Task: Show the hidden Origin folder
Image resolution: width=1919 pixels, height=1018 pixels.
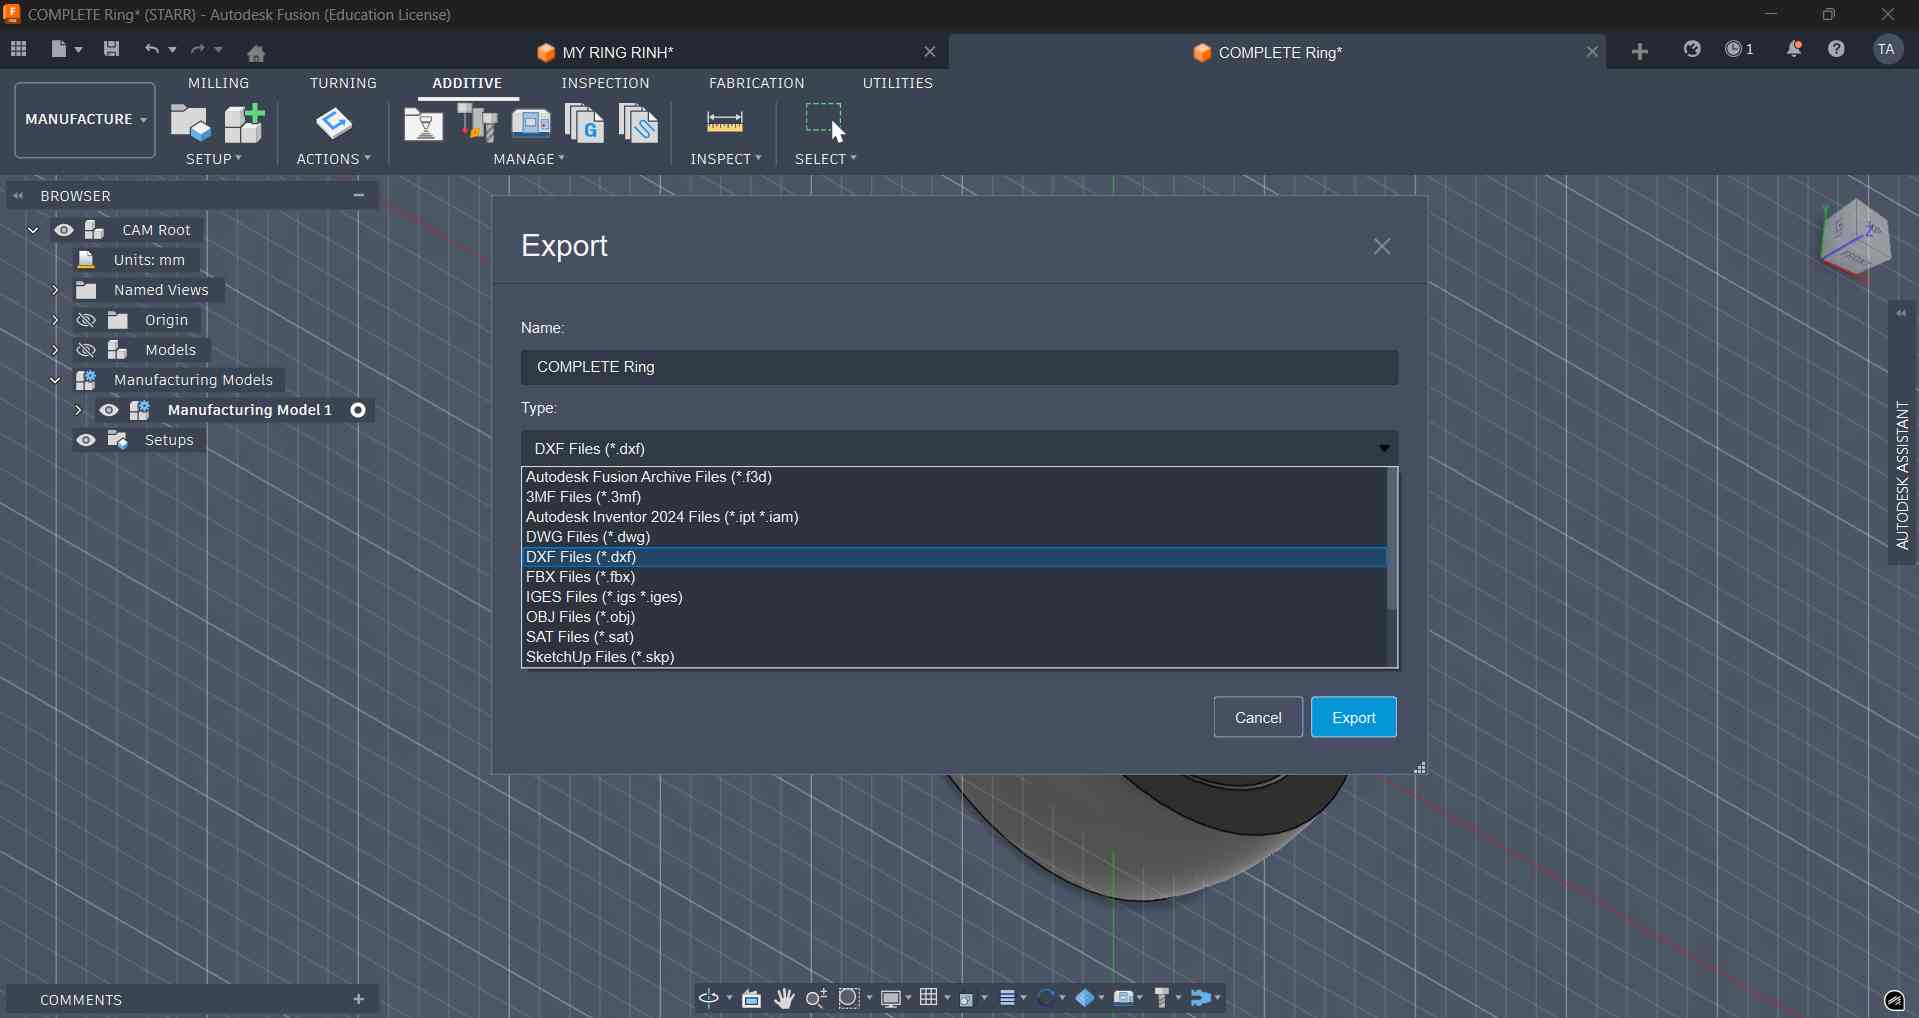Action: point(86,320)
